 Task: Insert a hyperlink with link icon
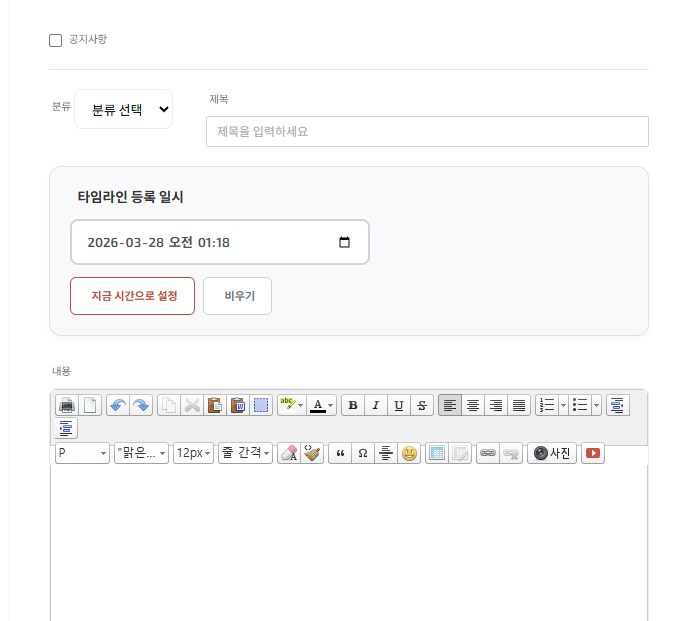487,453
